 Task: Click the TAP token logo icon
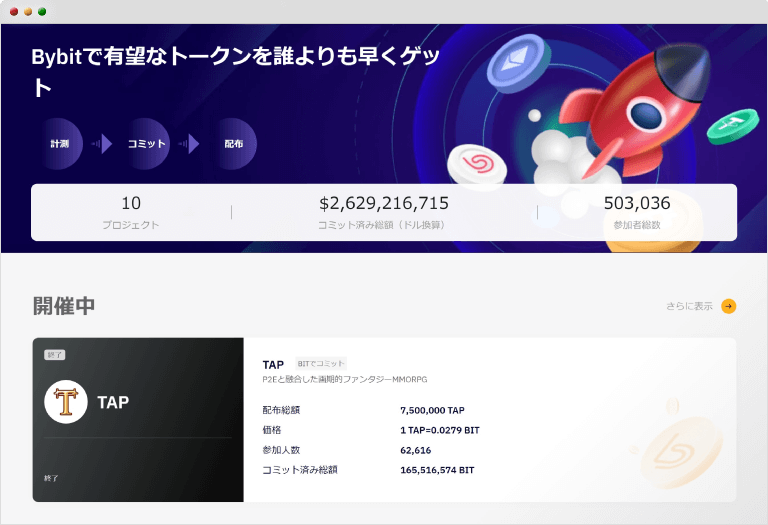coord(66,402)
